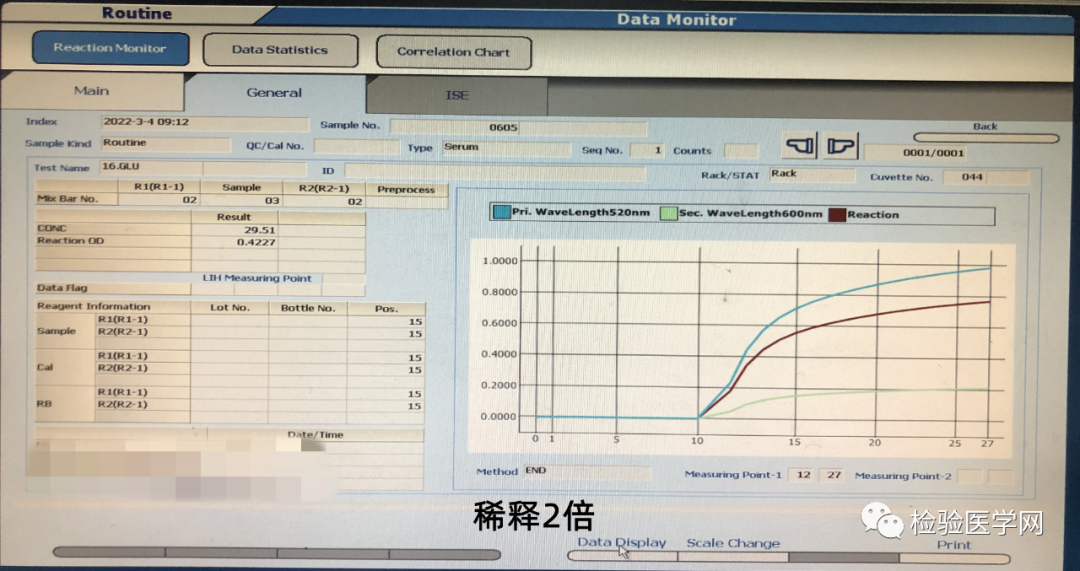Open the Reaction Monitor view
The image size is (1080, 571).
click(109, 48)
